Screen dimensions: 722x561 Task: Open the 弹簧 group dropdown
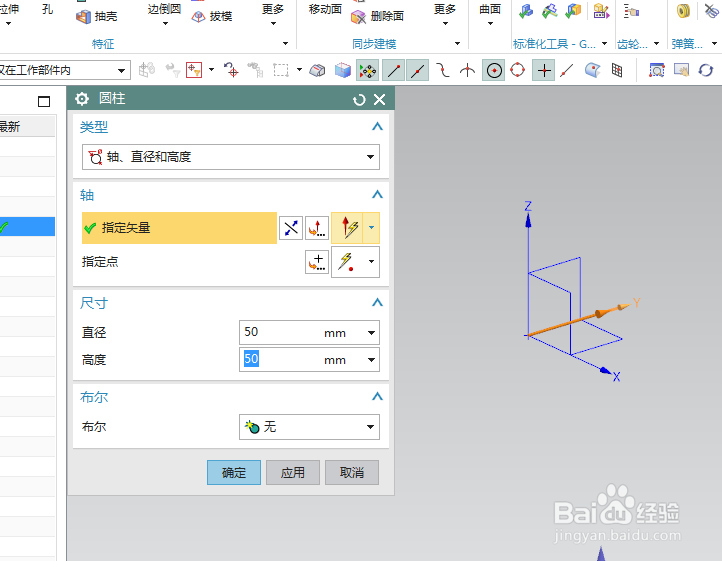pos(715,44)
